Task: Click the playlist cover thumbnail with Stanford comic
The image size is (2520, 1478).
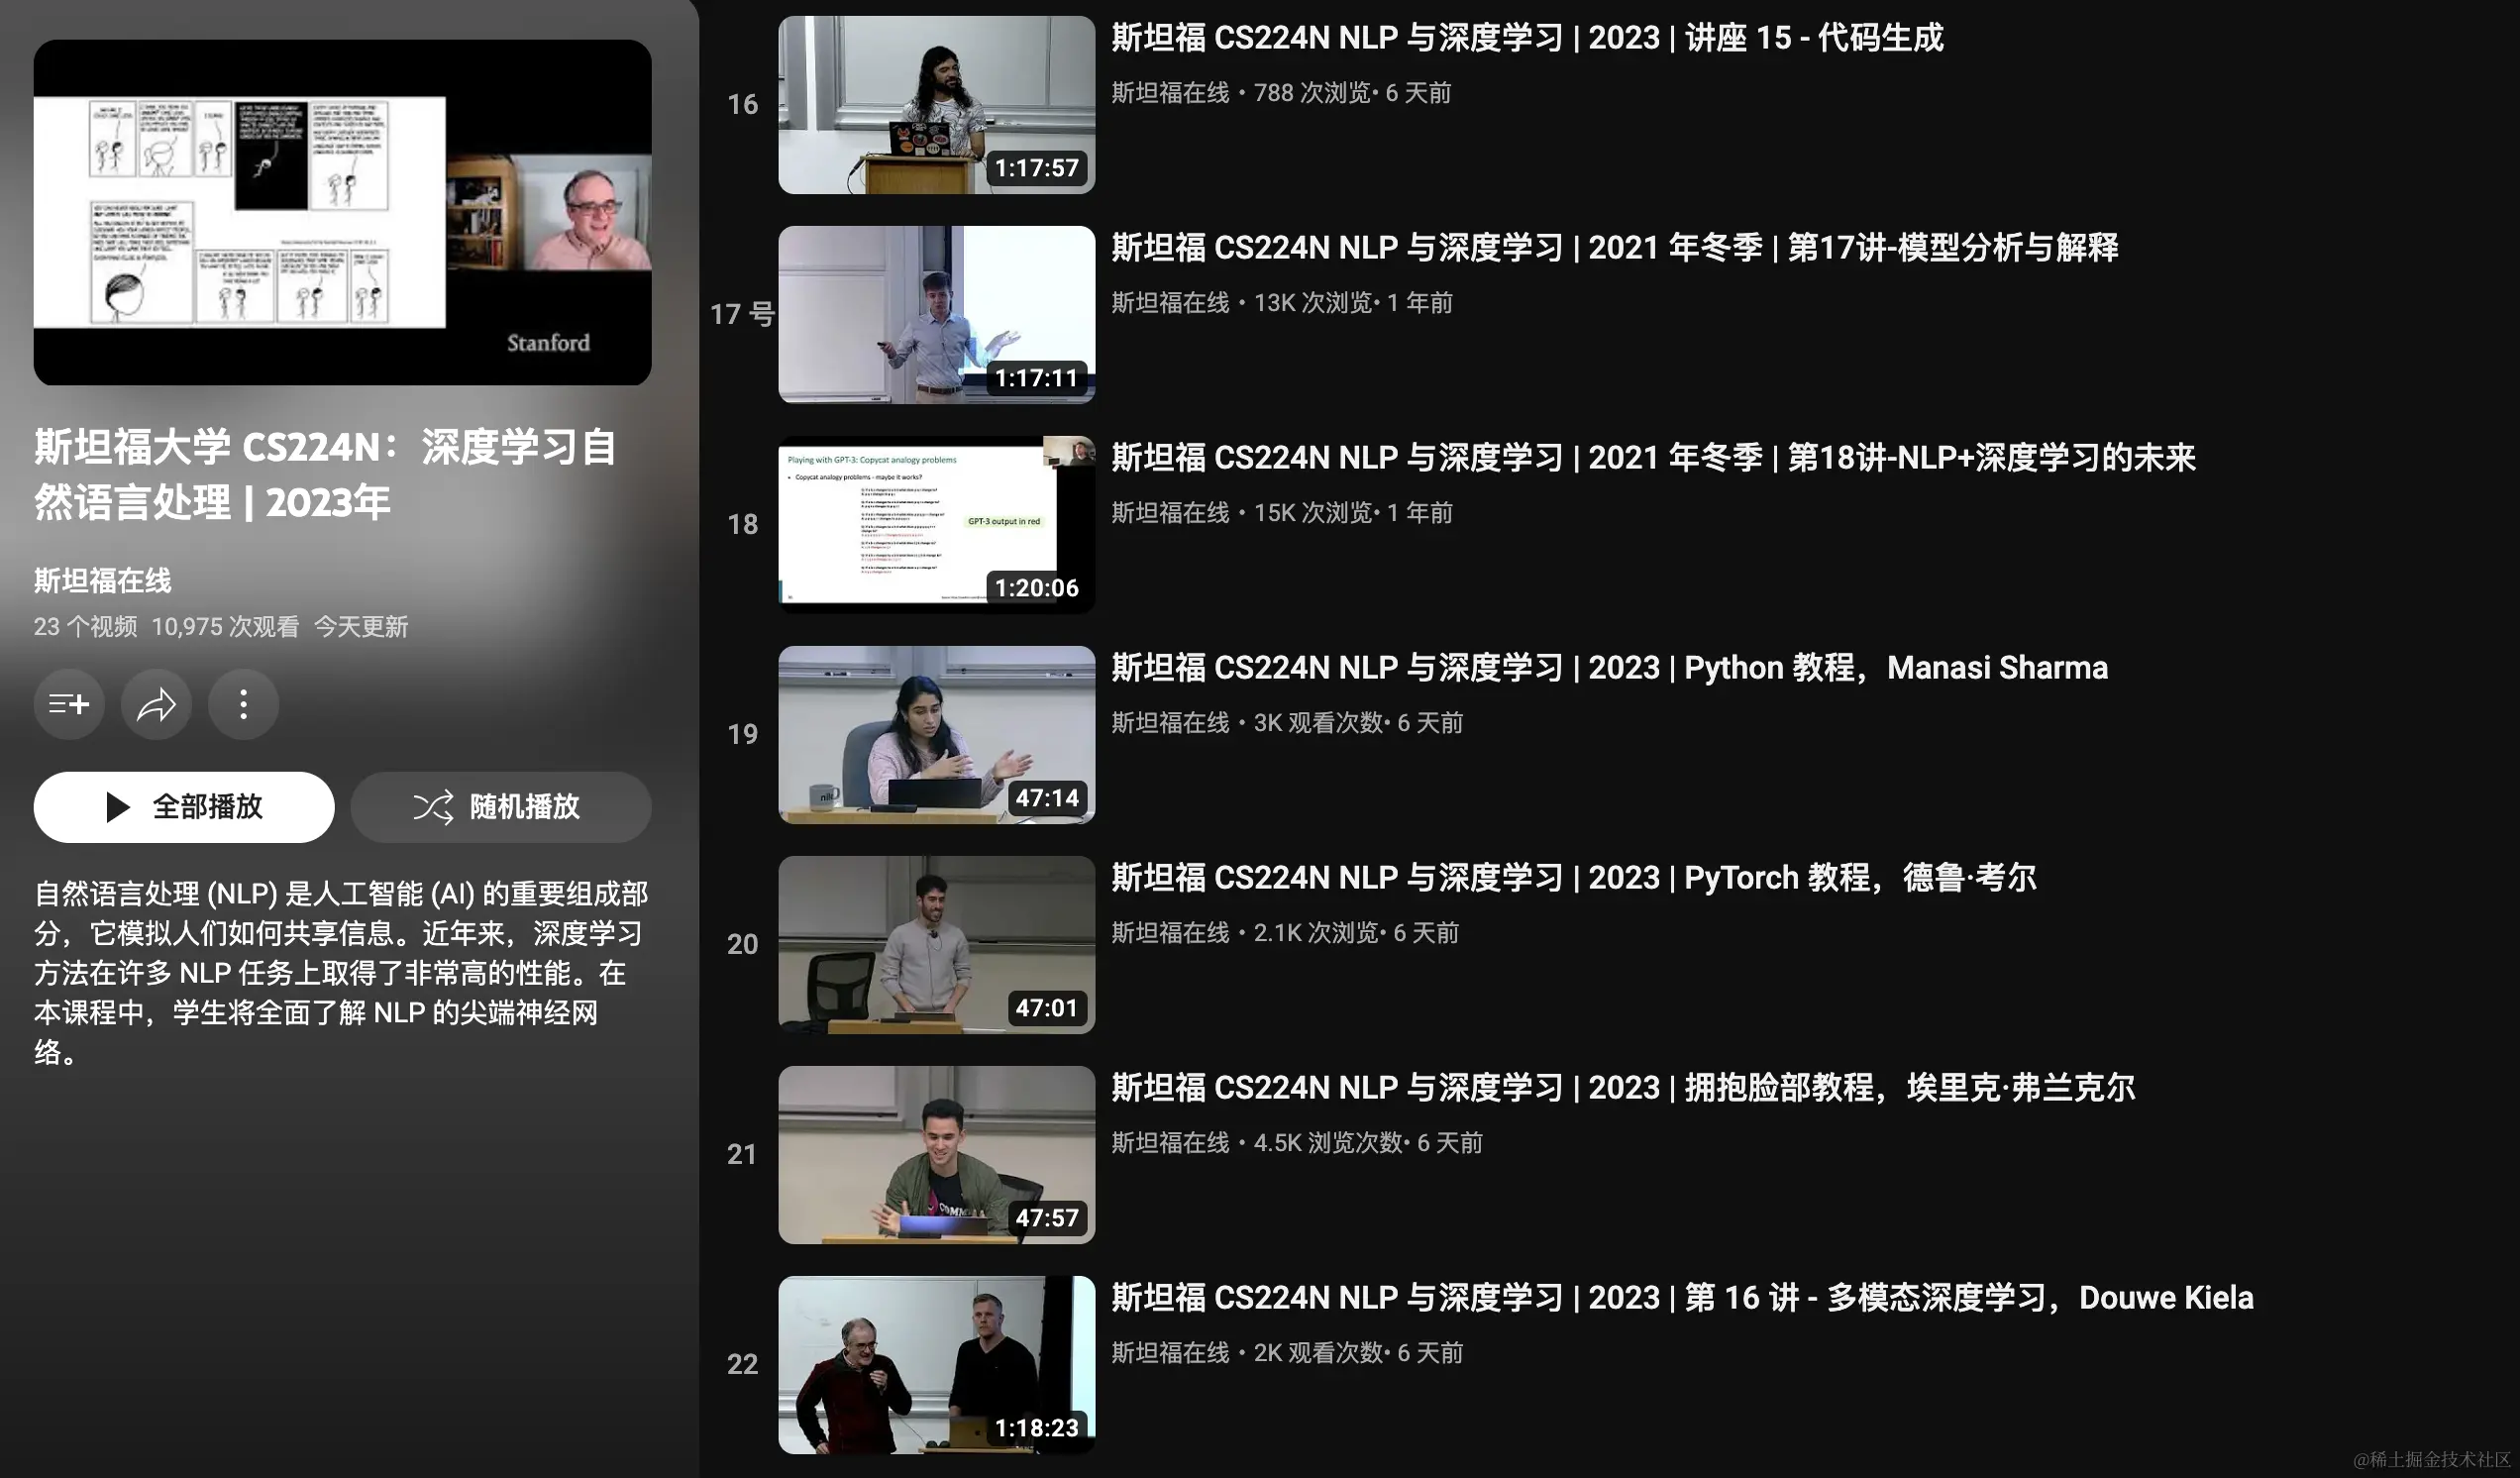Action: click(342, 212)
